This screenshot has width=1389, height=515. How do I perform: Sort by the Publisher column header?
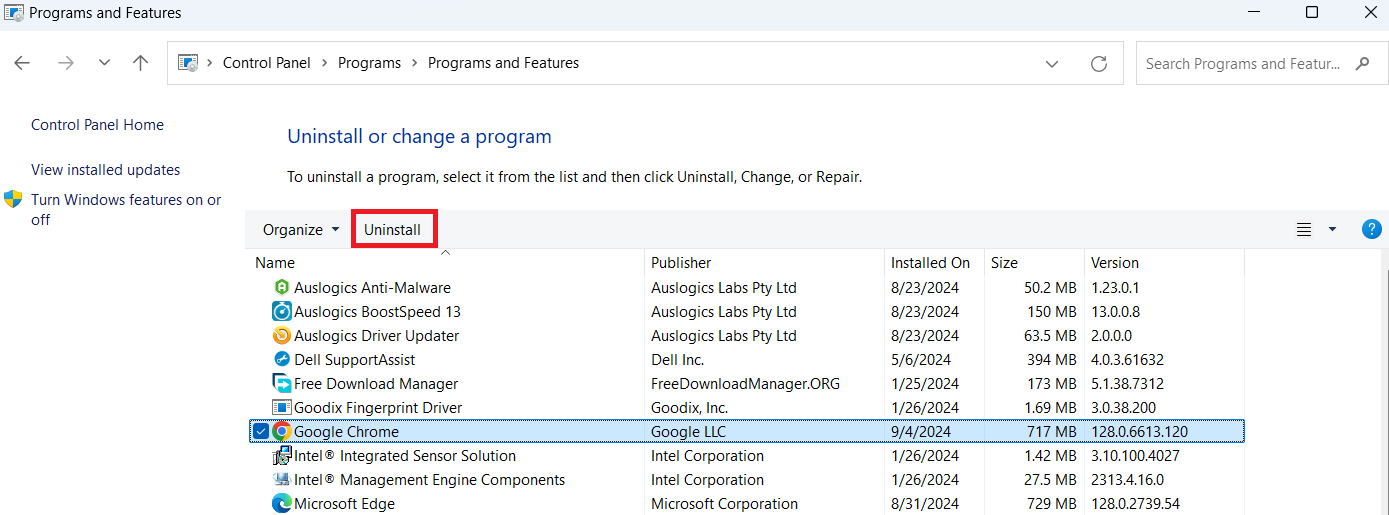point(764,263)
